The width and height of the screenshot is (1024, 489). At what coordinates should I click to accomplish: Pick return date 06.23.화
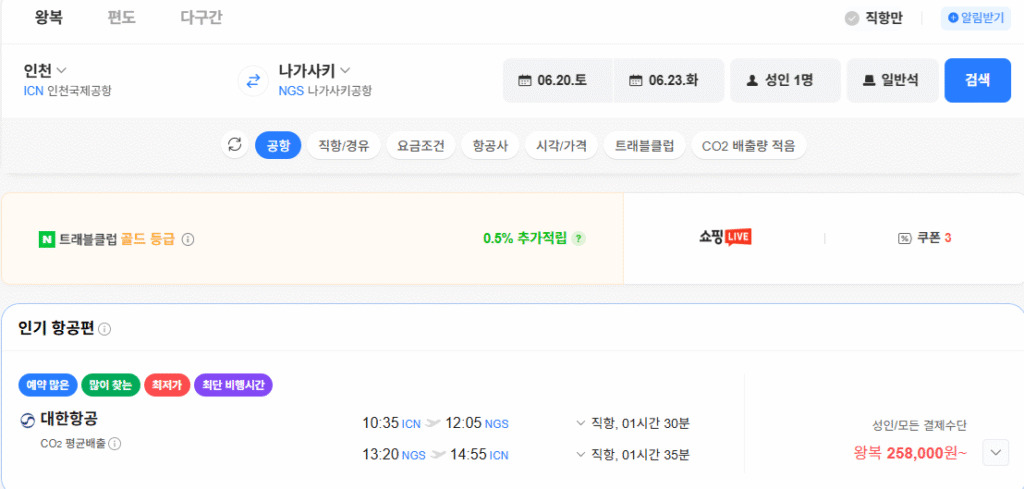pyautogui.click(x=669, y=80)
